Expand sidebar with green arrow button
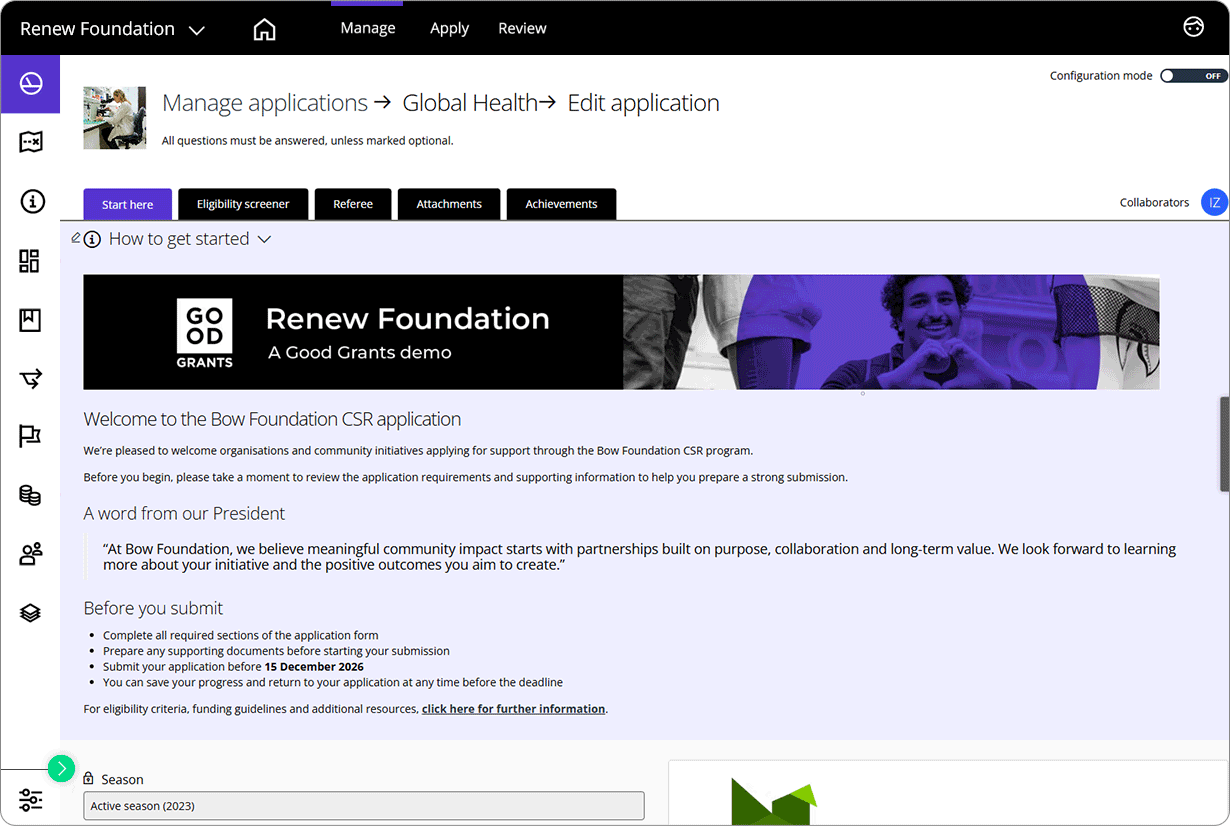Screen dimensions: 1230x828 [x=61, y=768]
